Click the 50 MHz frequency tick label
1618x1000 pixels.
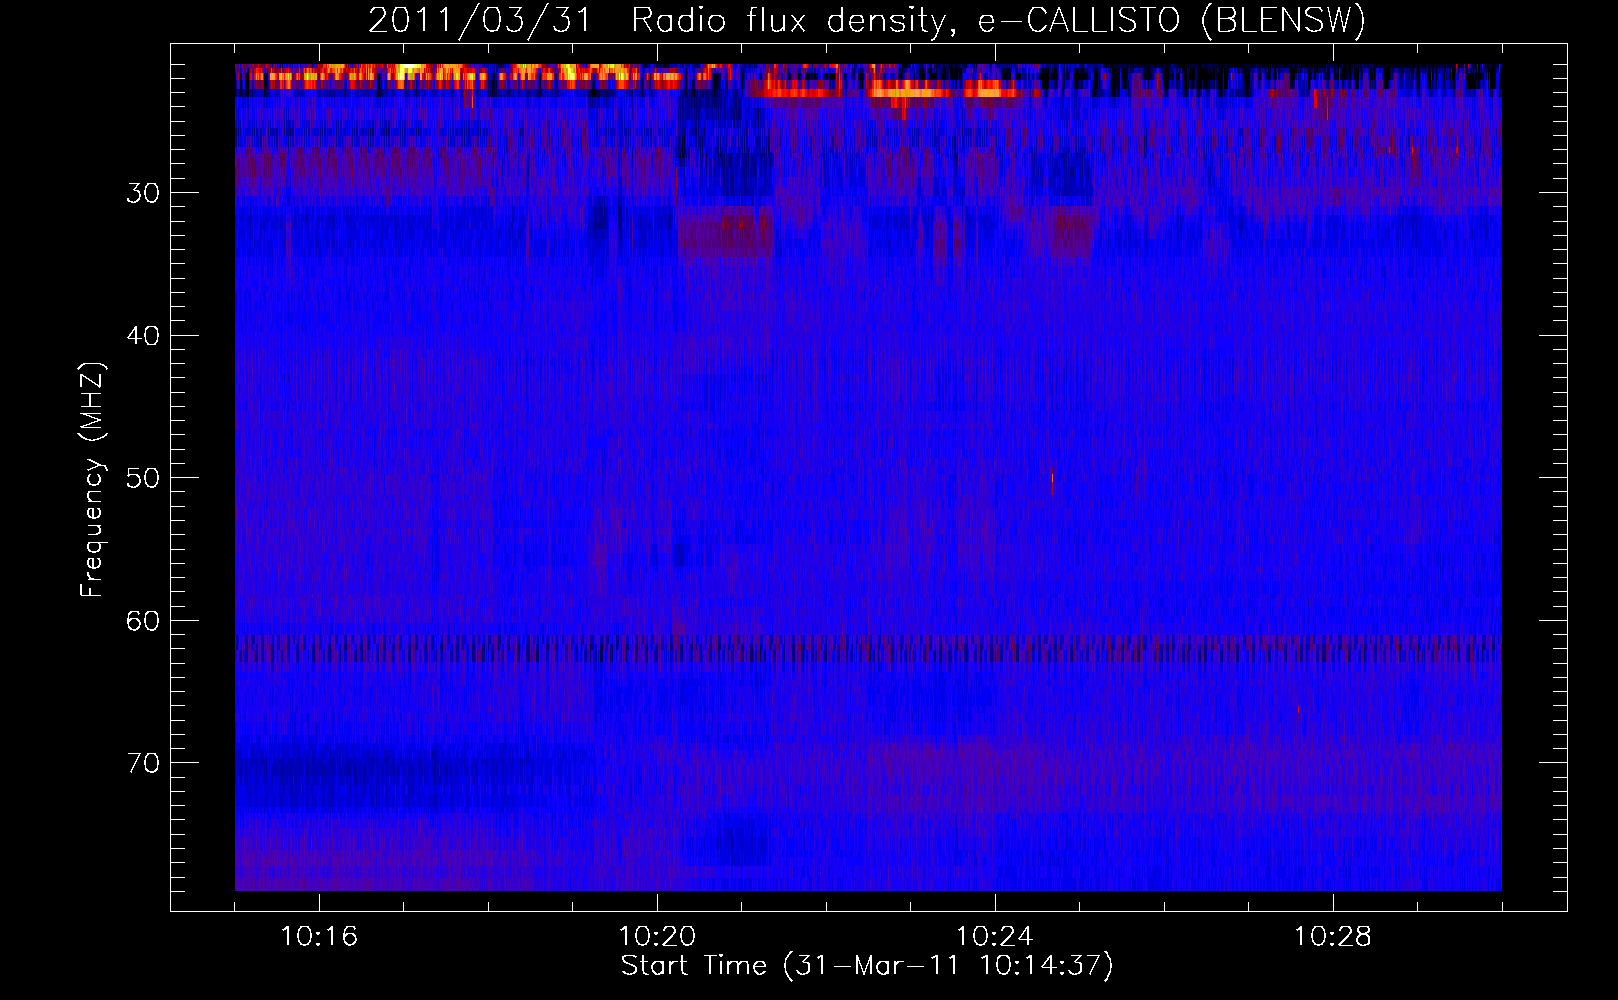pos(143,478)
